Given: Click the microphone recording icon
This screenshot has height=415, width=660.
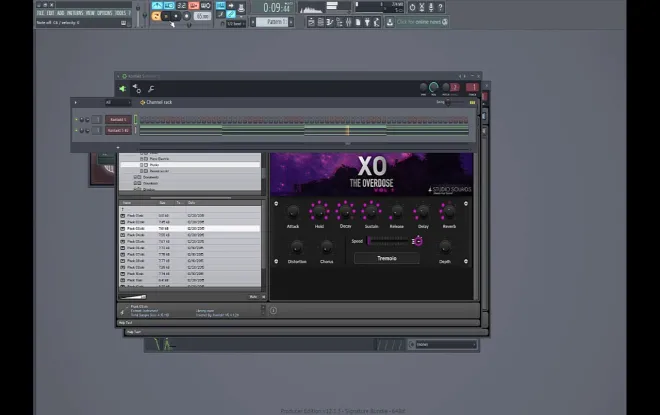Looking at the screenshot, I should (x=431, y=7).
